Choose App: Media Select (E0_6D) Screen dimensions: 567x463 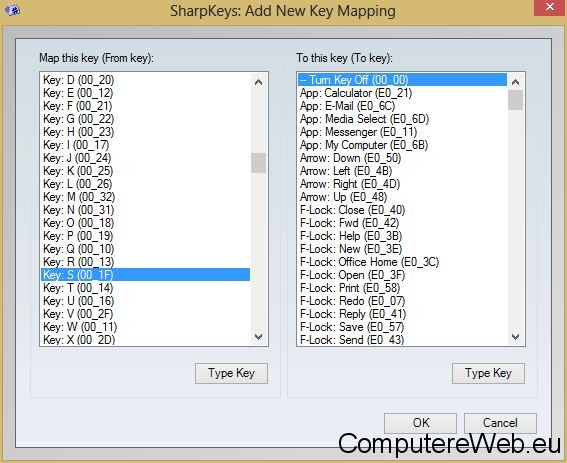tap(402, 119)
